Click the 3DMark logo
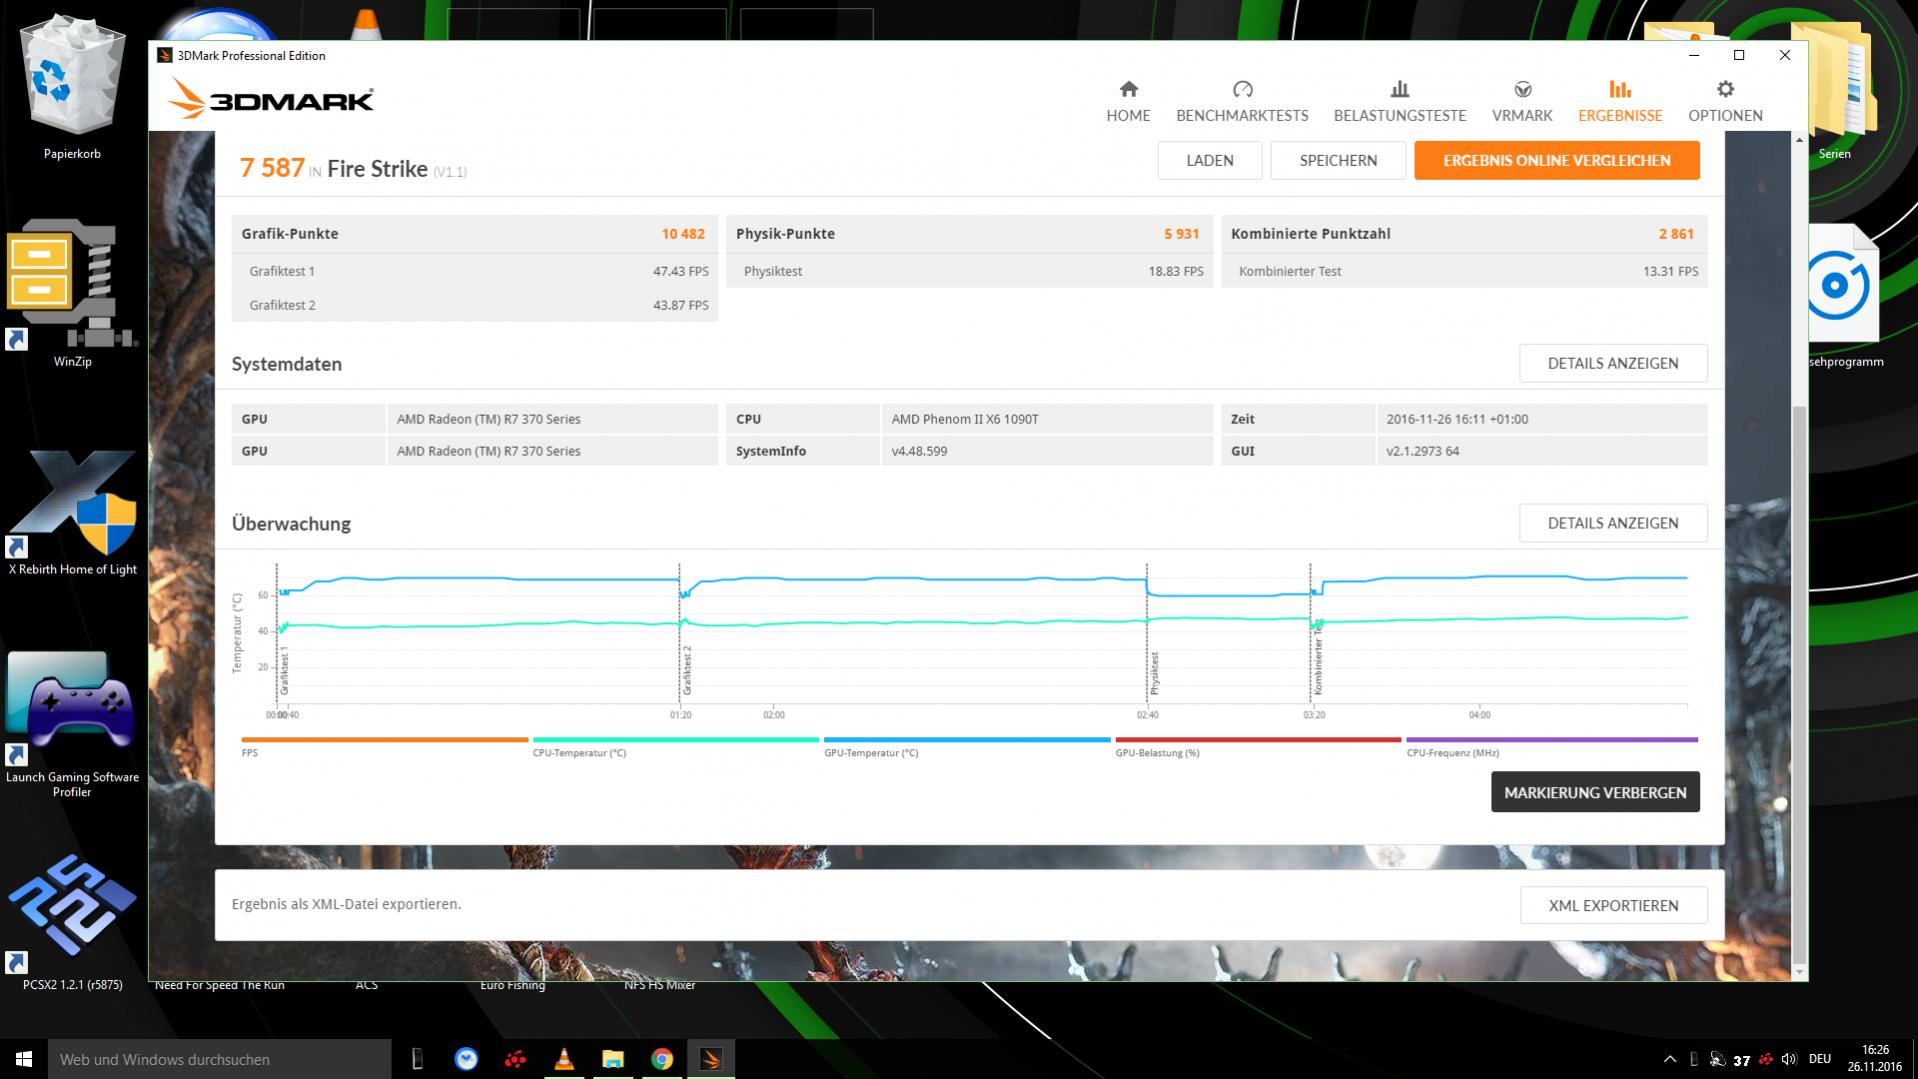Image resolution: width=1918 pixels, height=1079 pixels. pyautogui.click(x=270, y=99)
